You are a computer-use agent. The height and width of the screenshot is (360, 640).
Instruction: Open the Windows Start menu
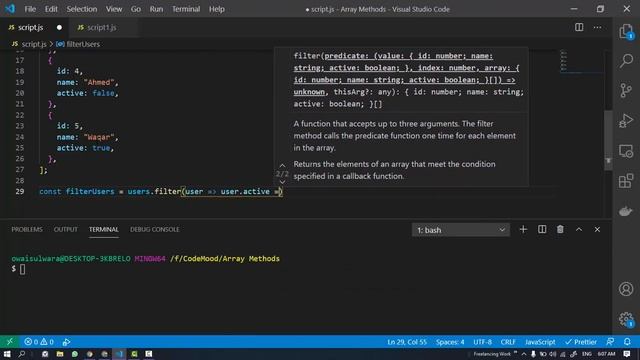click(7, 354)
